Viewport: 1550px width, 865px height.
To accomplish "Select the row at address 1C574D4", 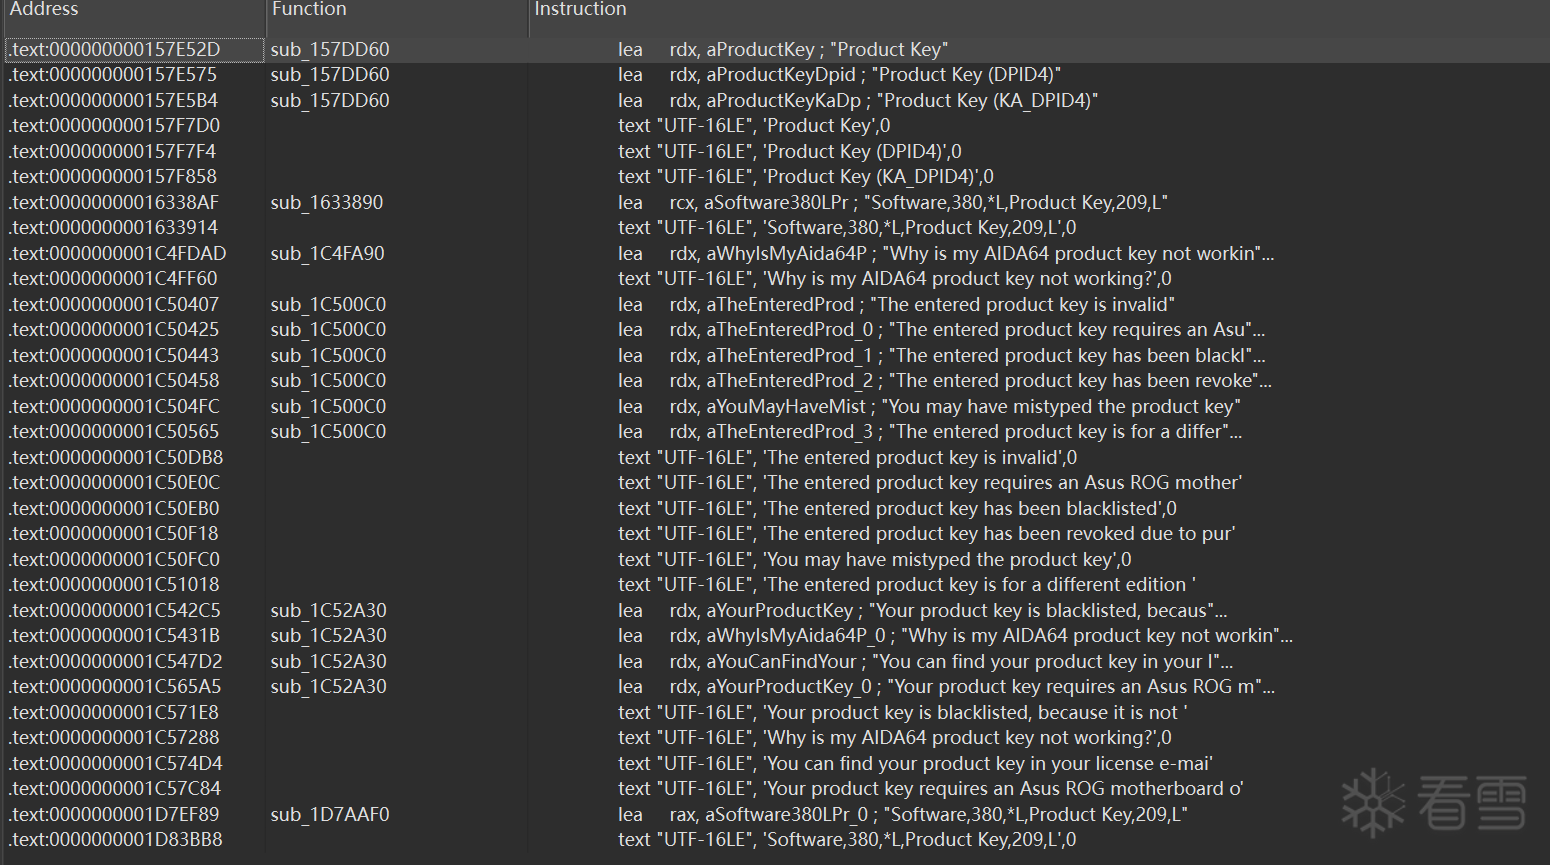I will 115,763.
